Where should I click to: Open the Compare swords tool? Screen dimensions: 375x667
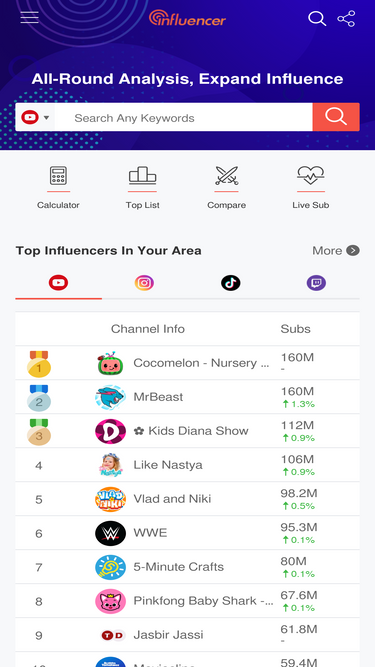click(x=227, y=187)
